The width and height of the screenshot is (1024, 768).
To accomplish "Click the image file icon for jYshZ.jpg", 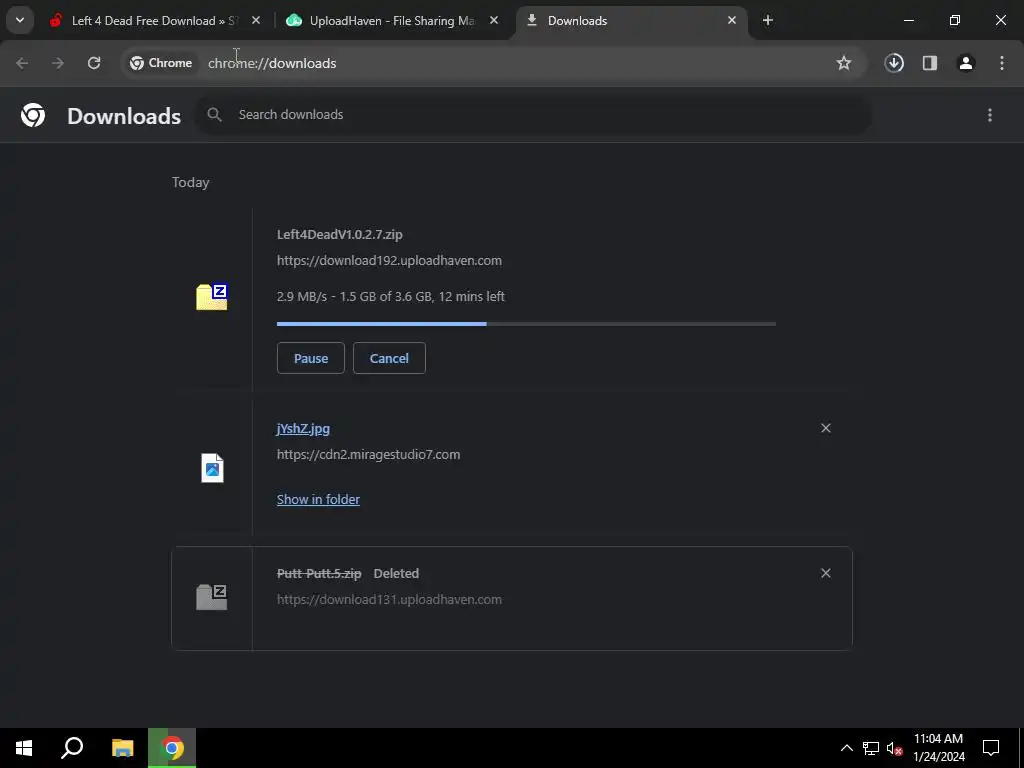I will (x=212, y=468).
